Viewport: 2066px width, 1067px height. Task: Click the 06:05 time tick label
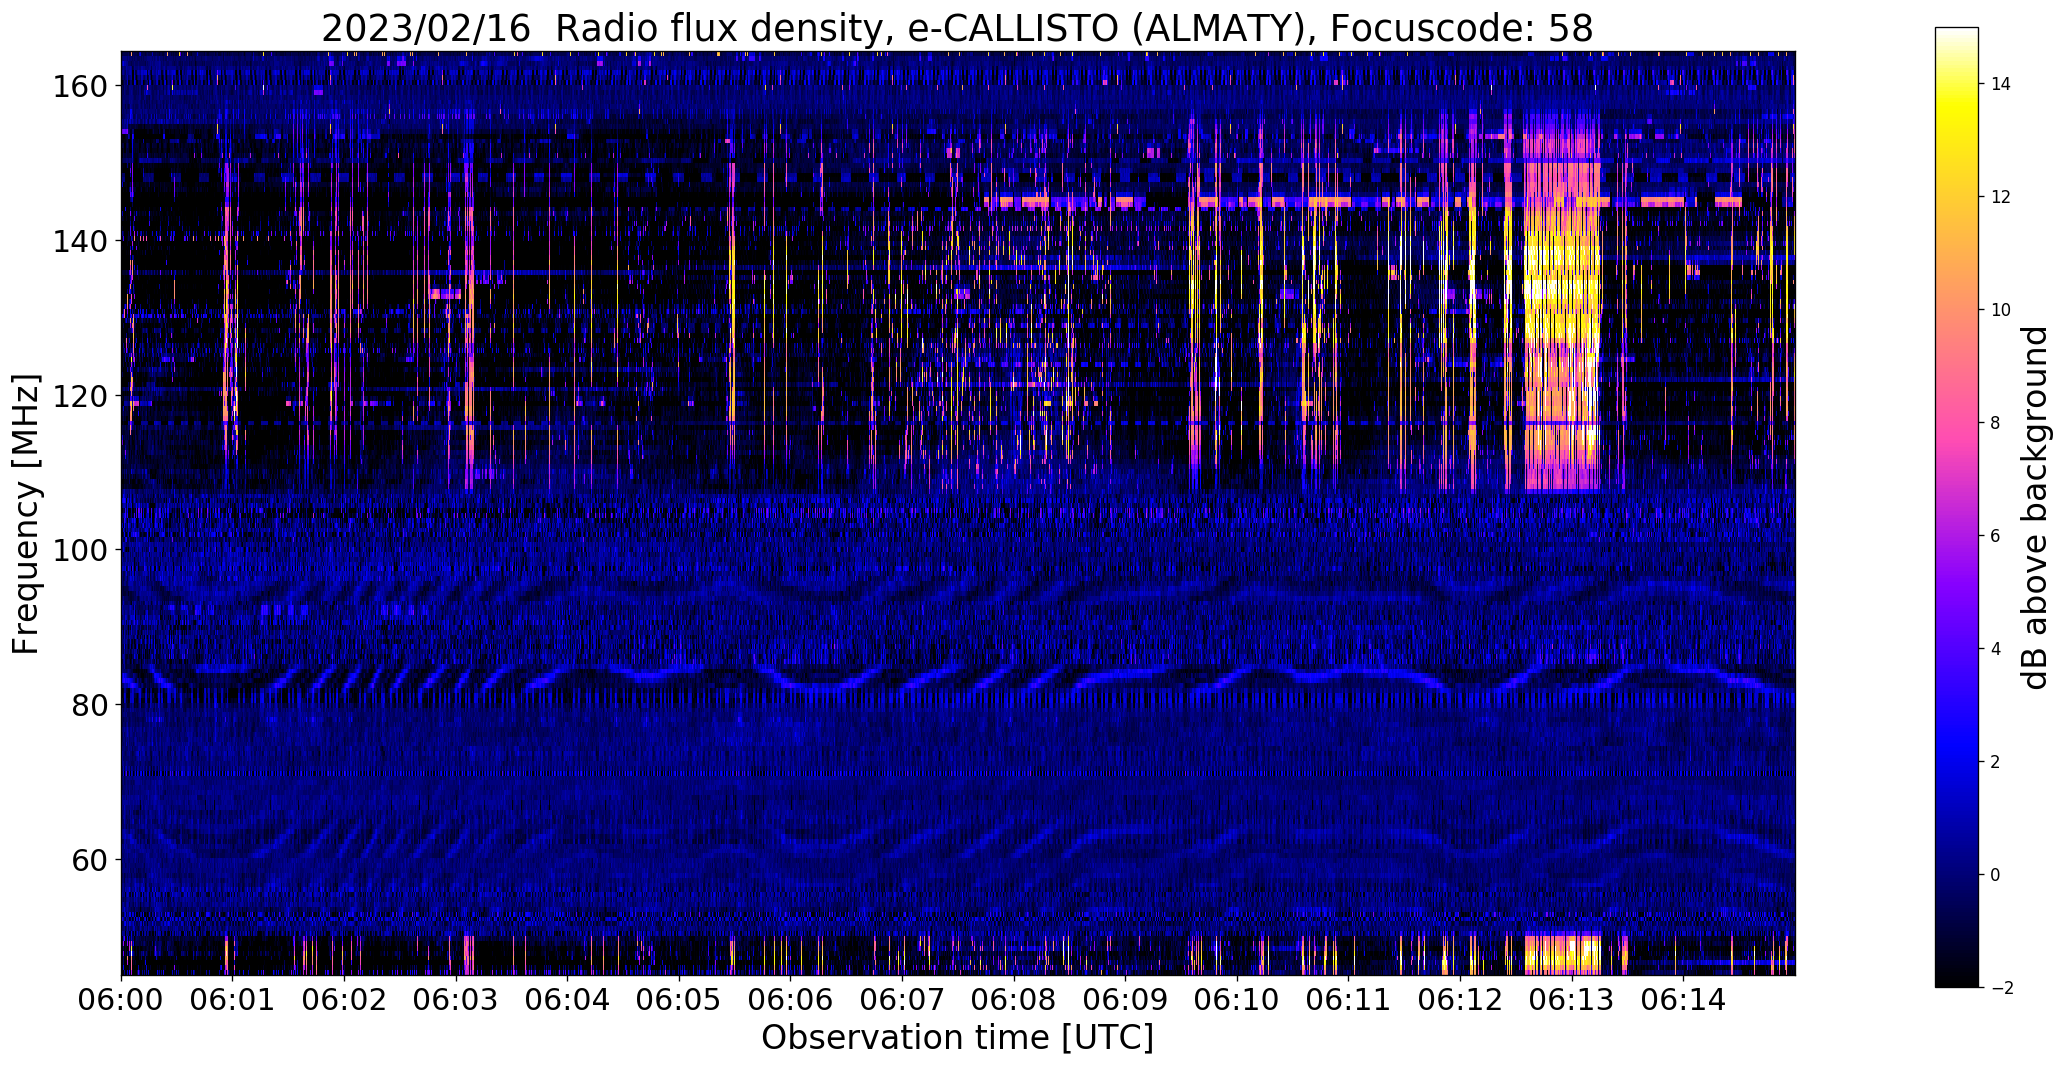[x=679, y=999]
